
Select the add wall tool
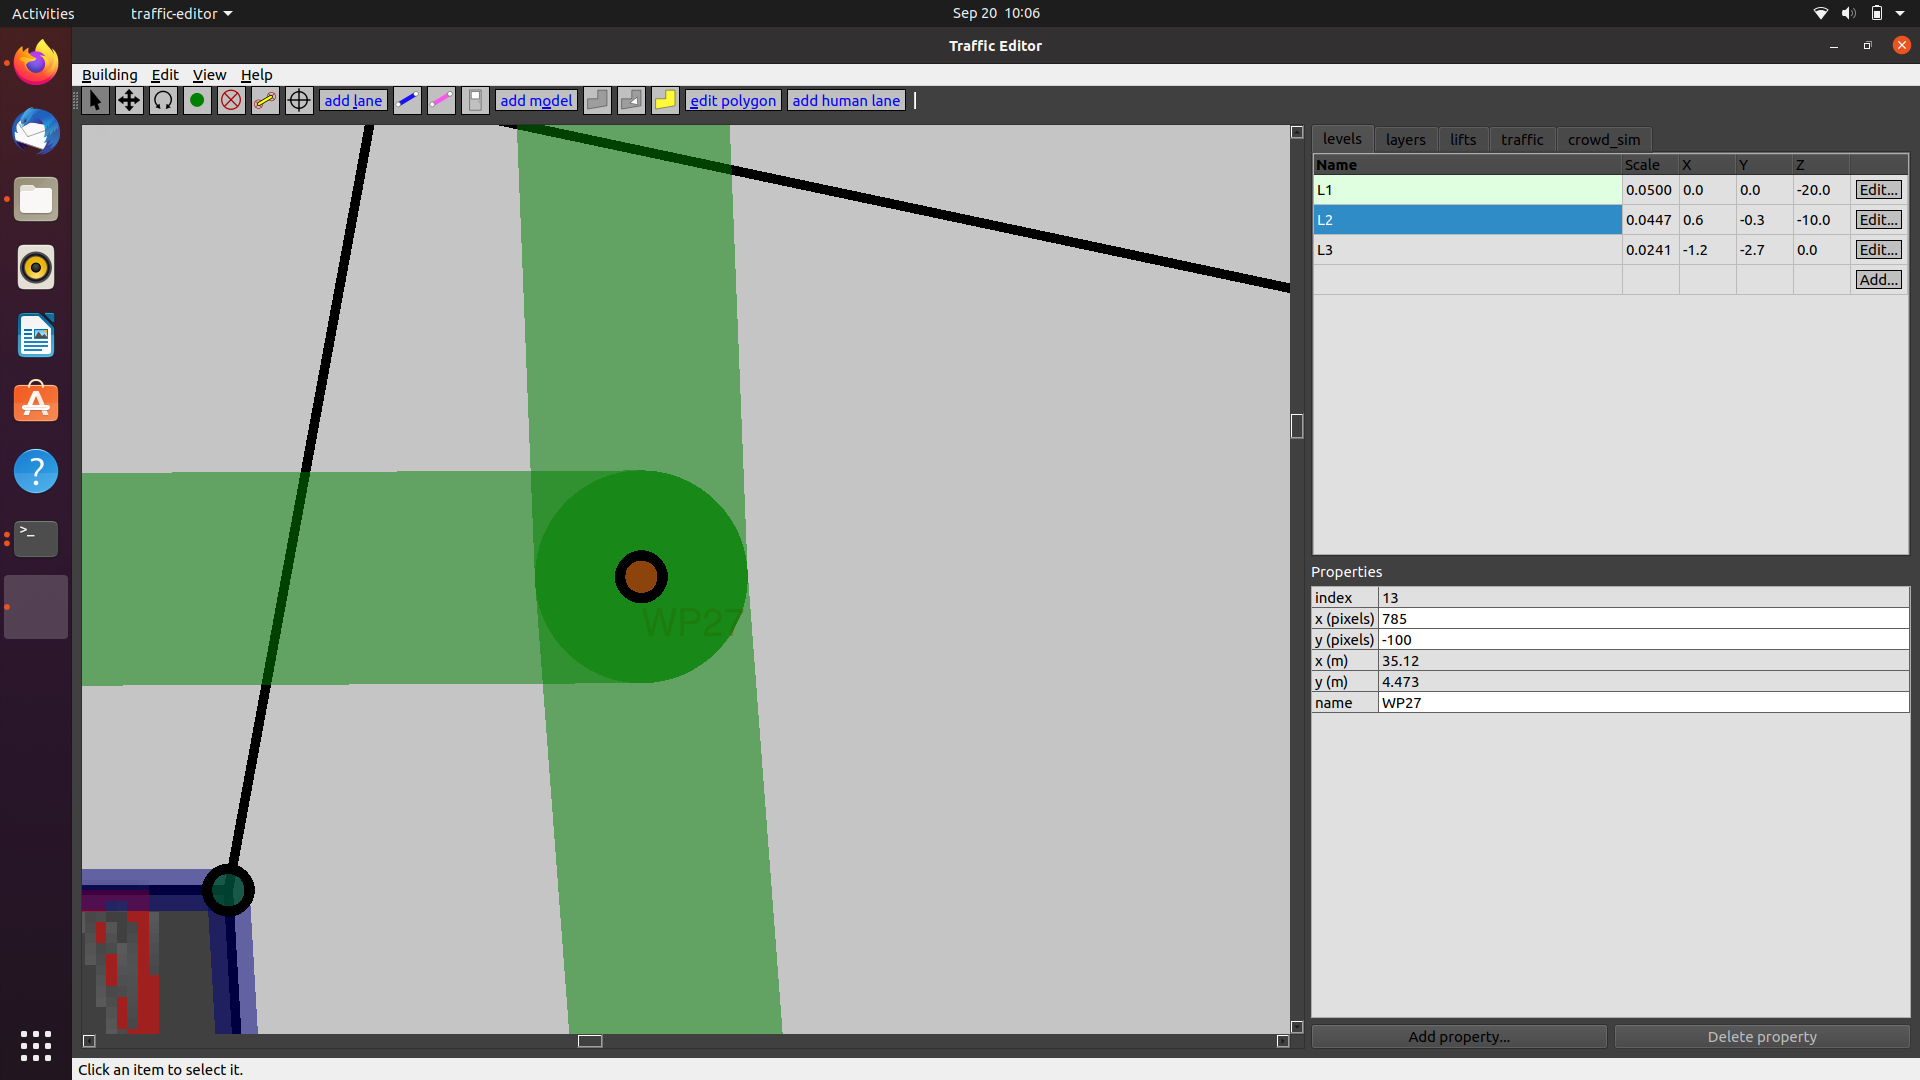point(407,100)
